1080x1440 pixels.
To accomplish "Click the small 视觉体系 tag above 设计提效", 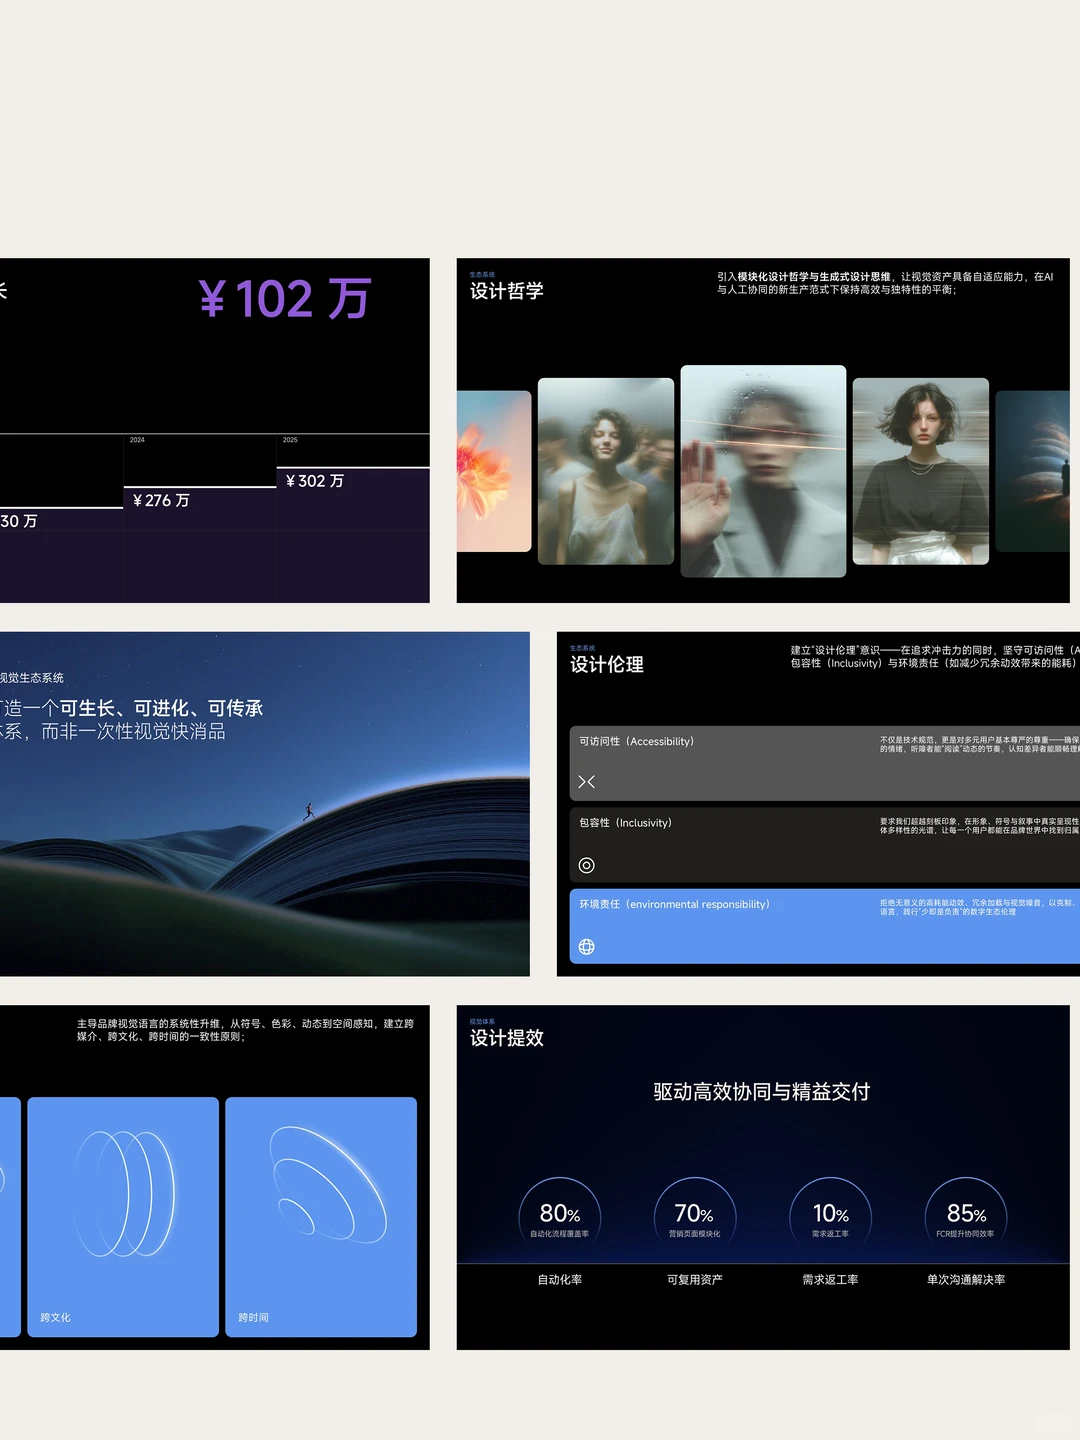I will point(482,1022).
